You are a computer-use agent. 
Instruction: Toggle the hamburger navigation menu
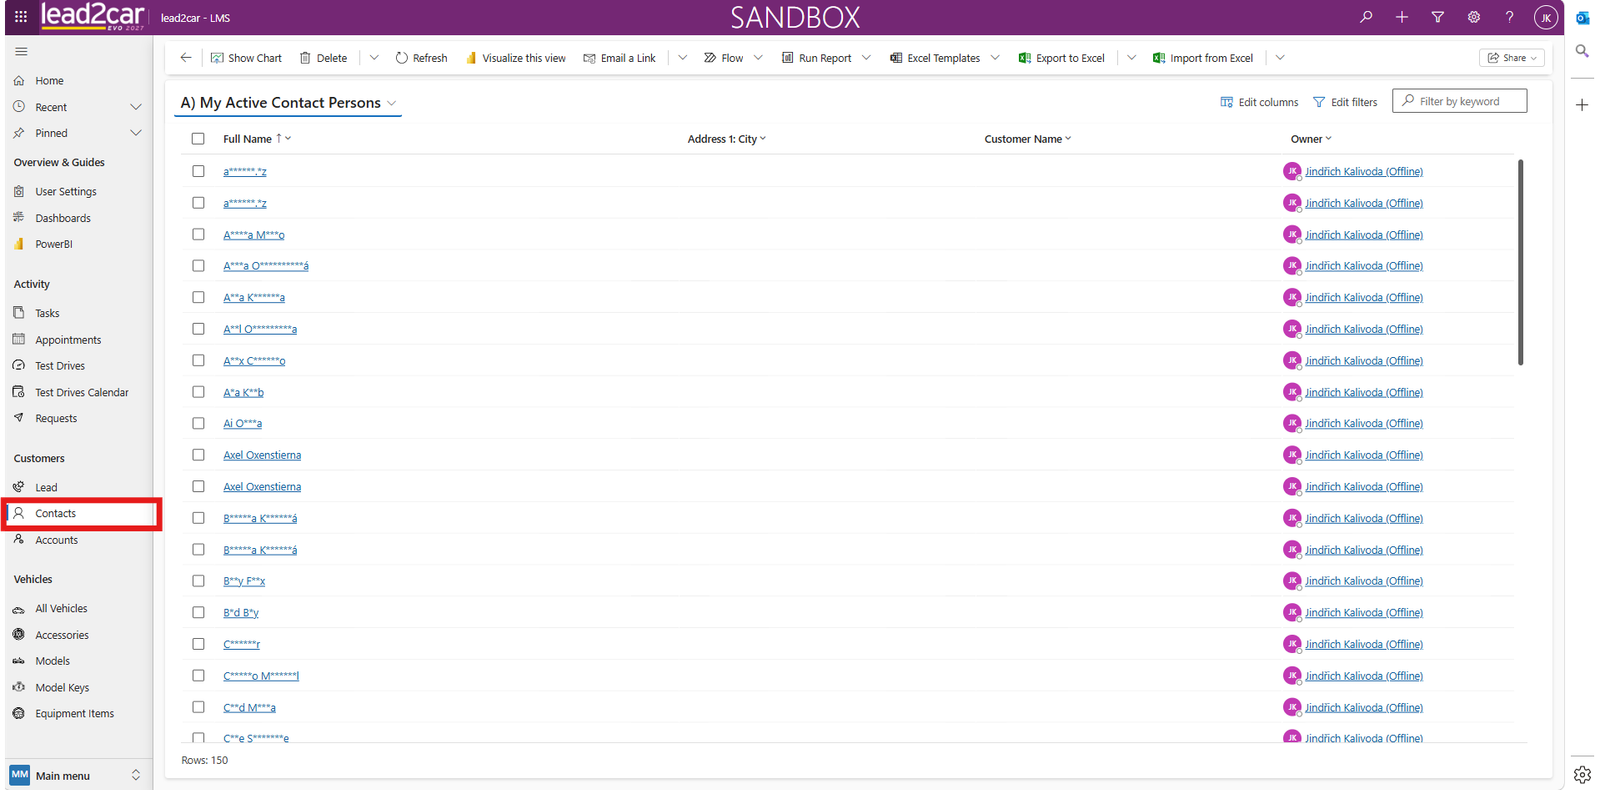pyautogui.click(x=21, y=51)
